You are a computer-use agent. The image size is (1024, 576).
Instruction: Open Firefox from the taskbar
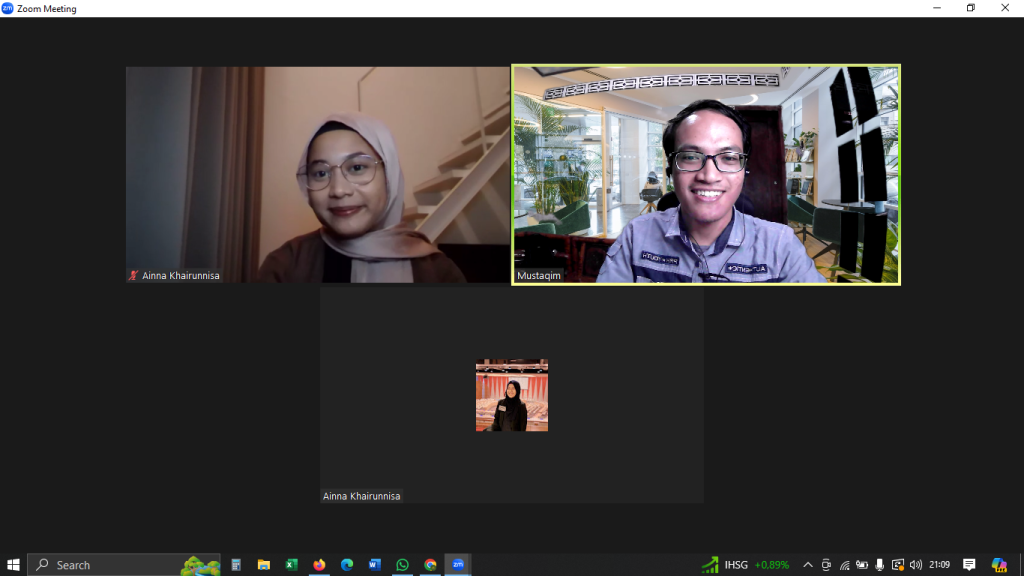(x=319, y=565)
